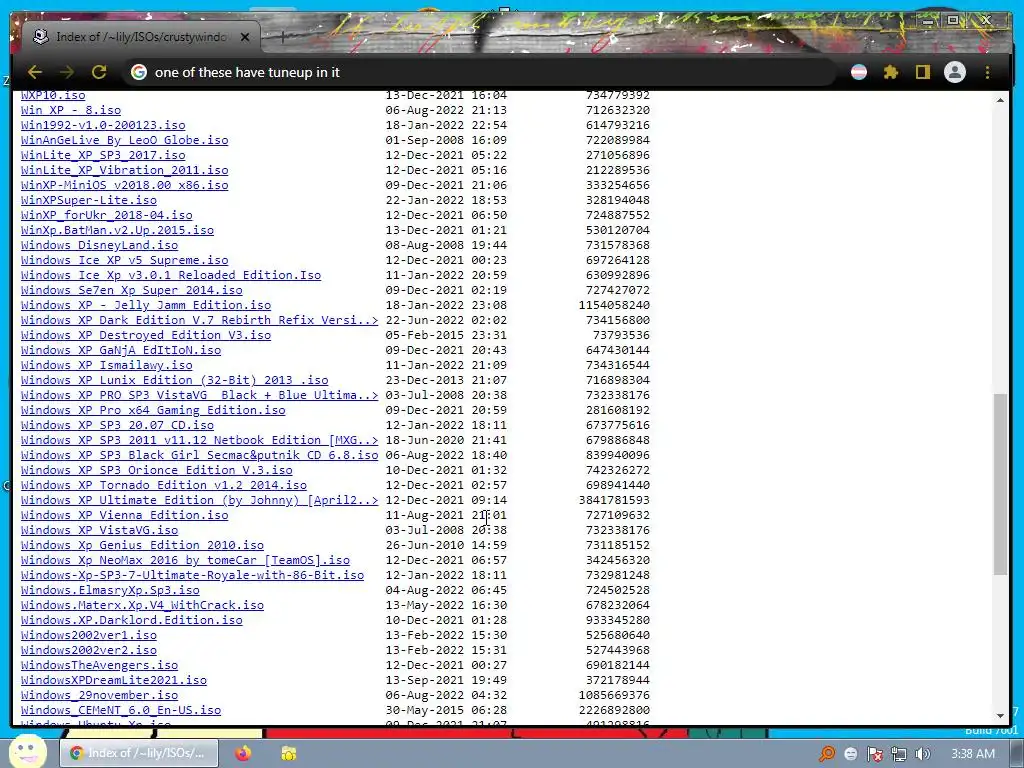Viewport: 1024px width, 768px height.
Task: Open Win_XP_-_8.iso link
Action: tap(71, 110)
